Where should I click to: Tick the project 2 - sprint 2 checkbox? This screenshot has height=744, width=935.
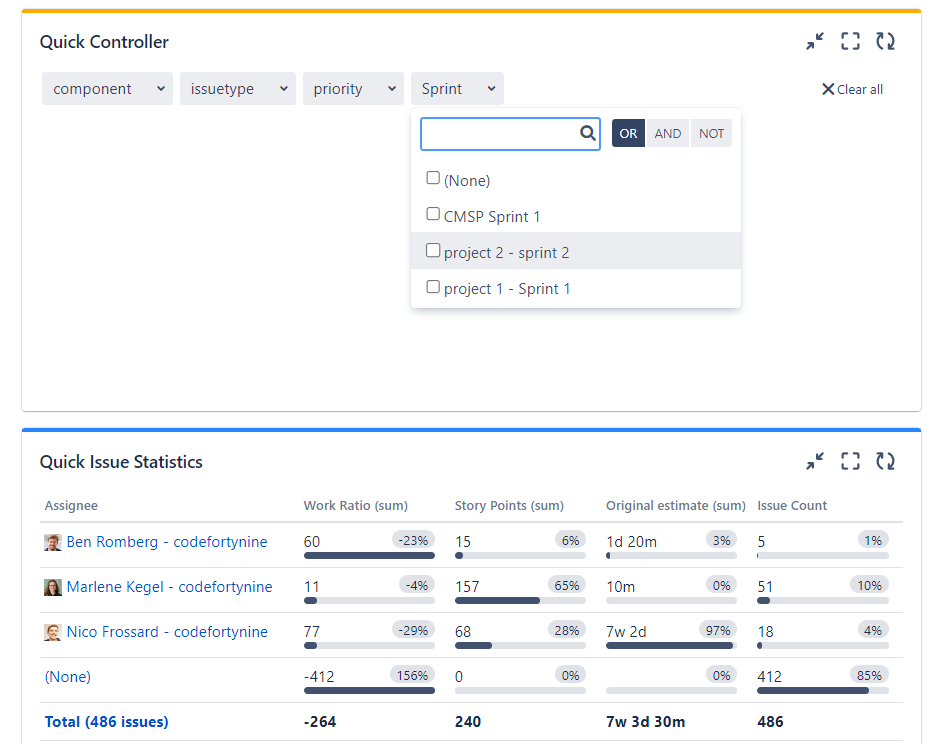(433, 249)
